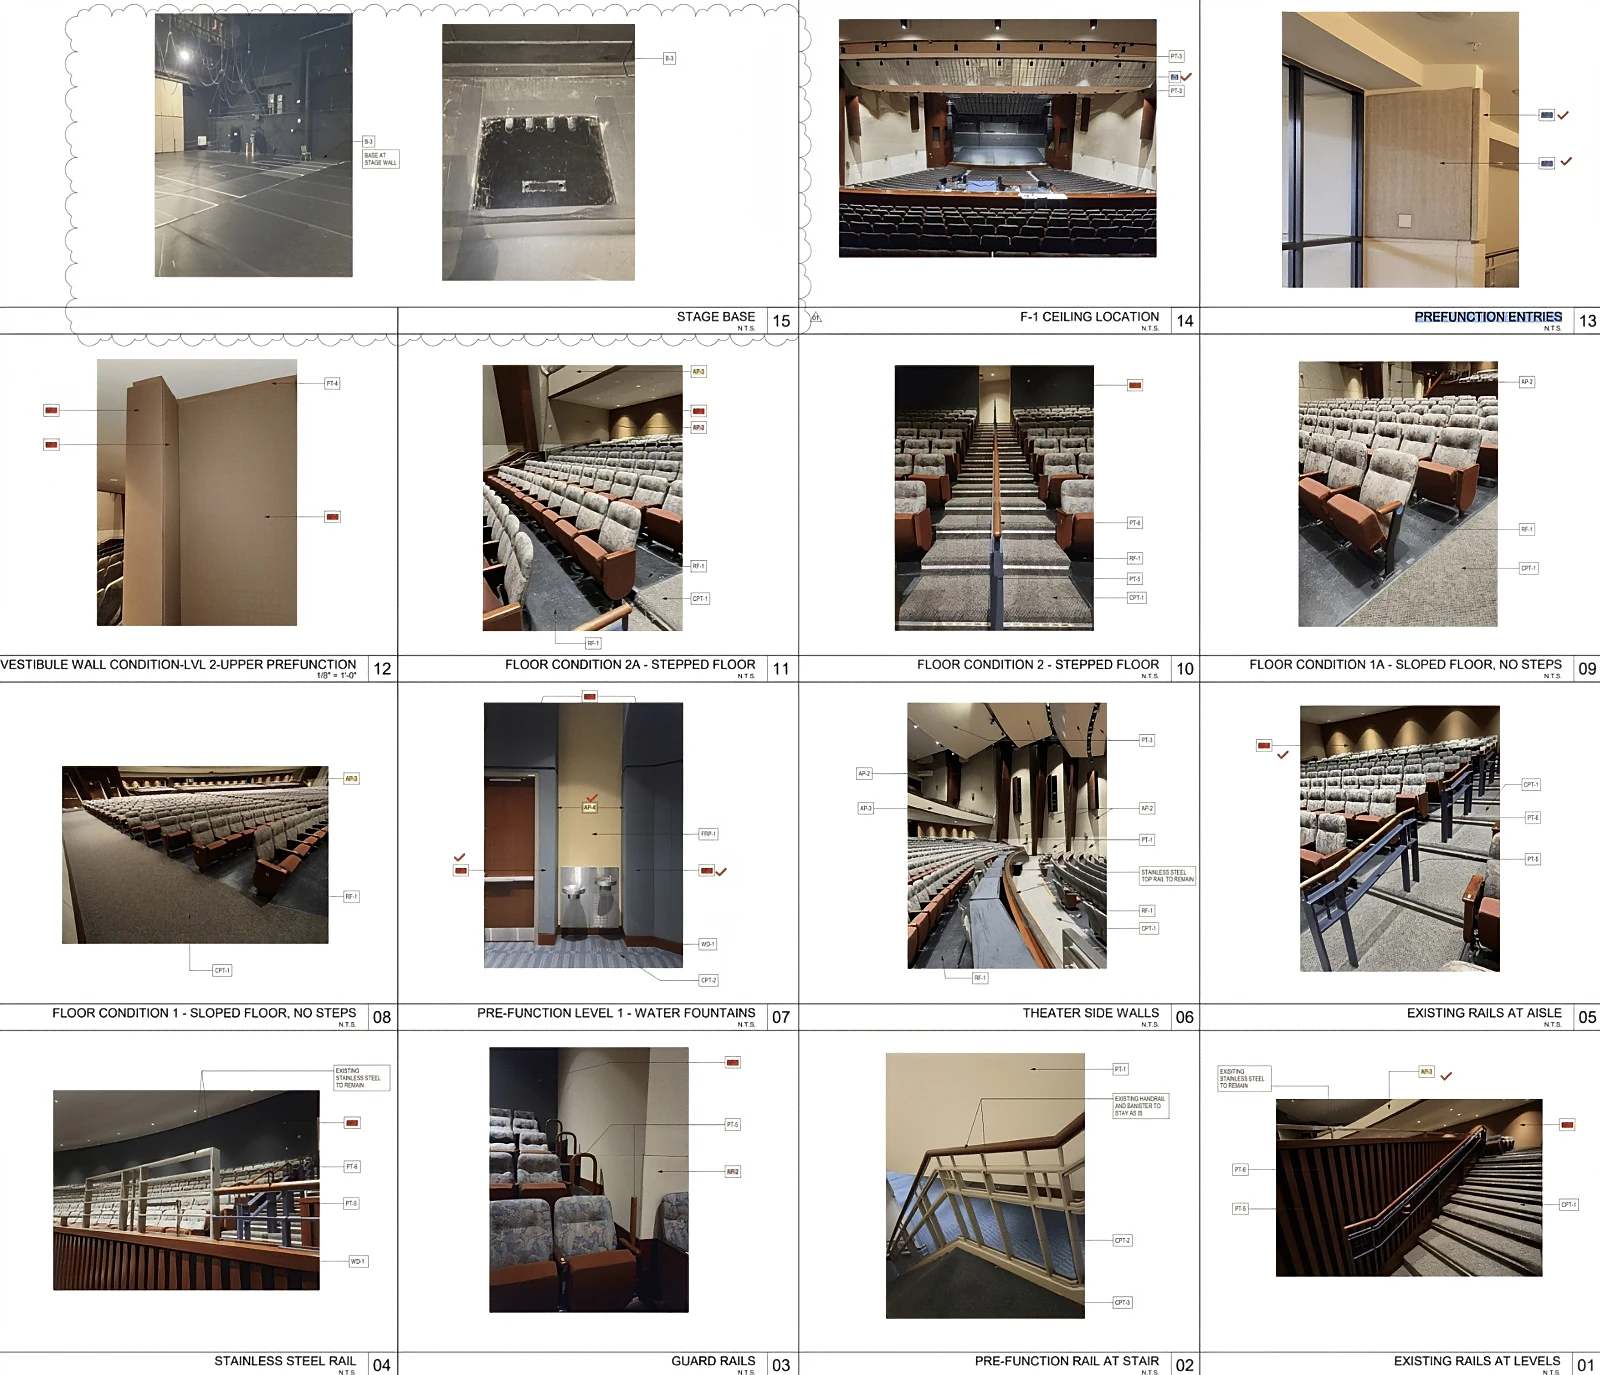
Task: Click the AP-2 tag in detail 09
Action: click(1527, 382)
